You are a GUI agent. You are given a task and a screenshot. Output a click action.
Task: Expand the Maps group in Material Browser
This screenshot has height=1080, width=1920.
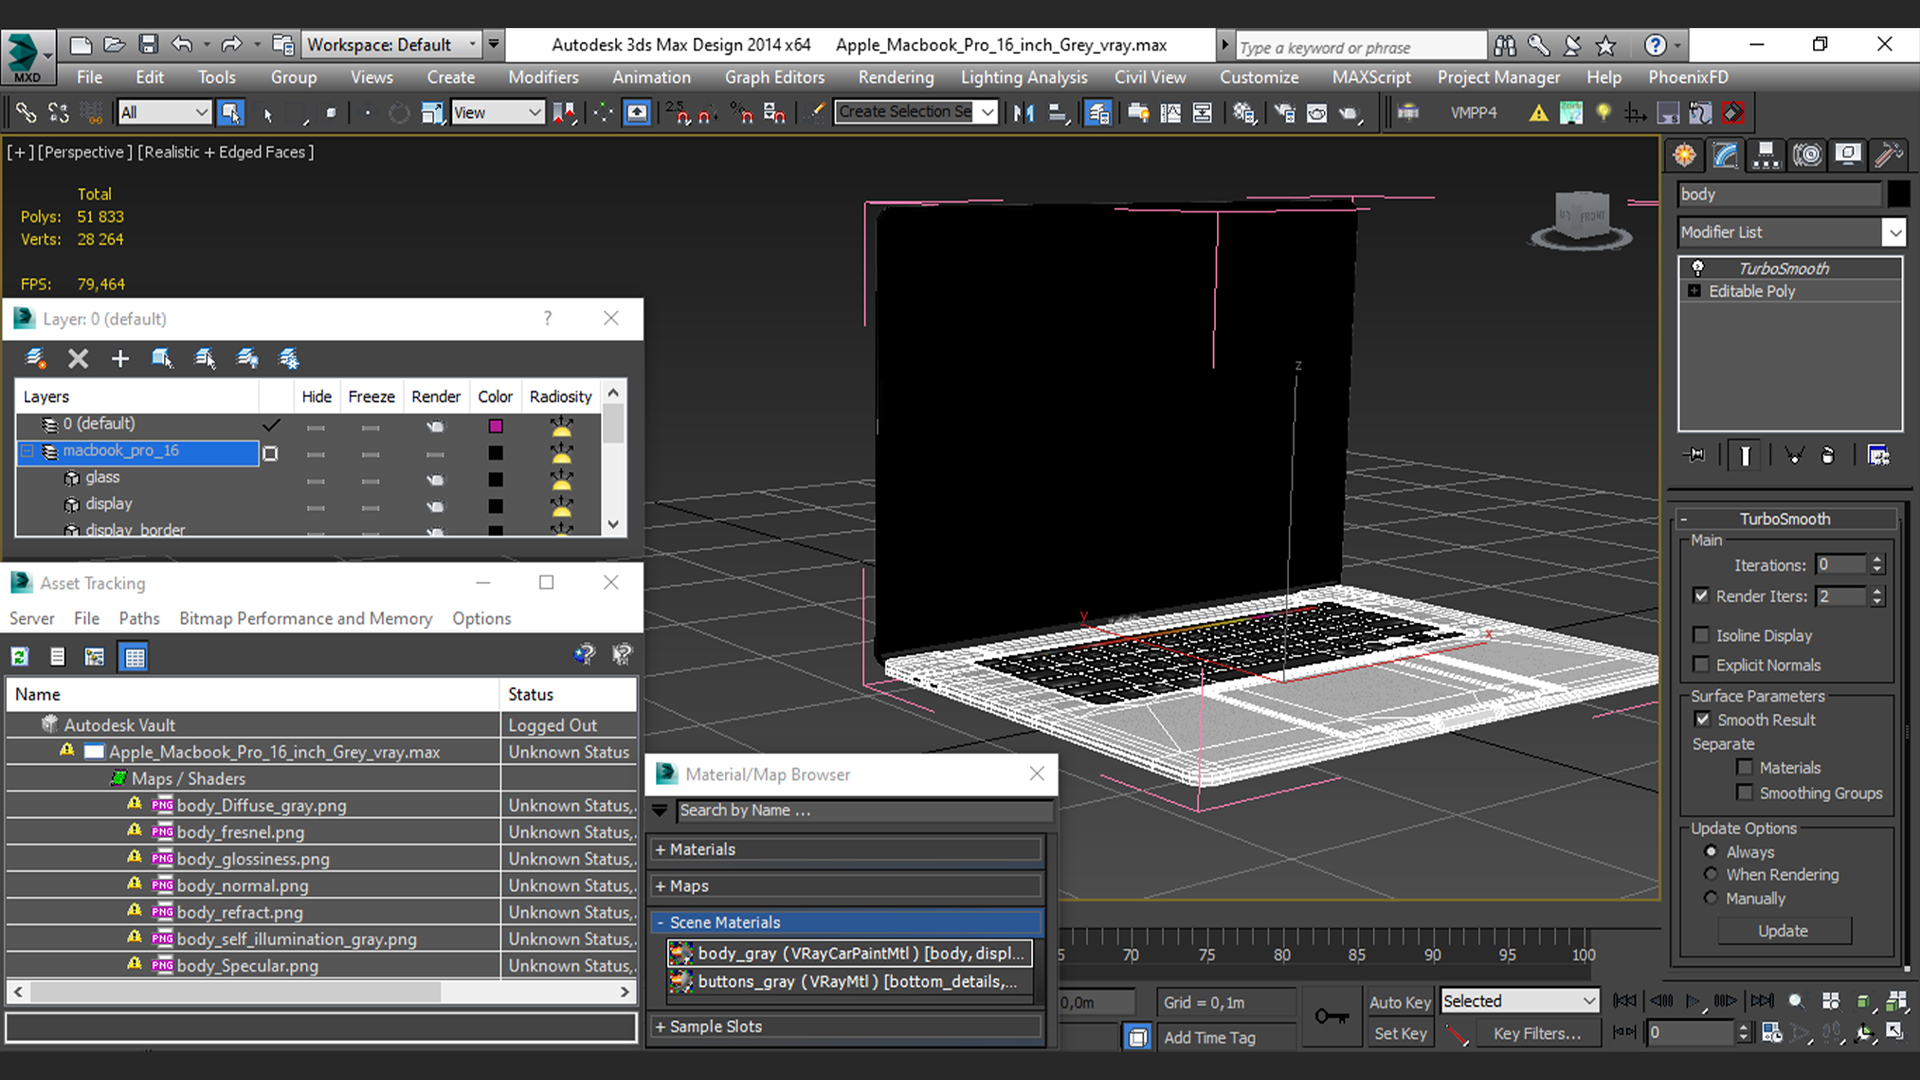click(x=846, y=886)
